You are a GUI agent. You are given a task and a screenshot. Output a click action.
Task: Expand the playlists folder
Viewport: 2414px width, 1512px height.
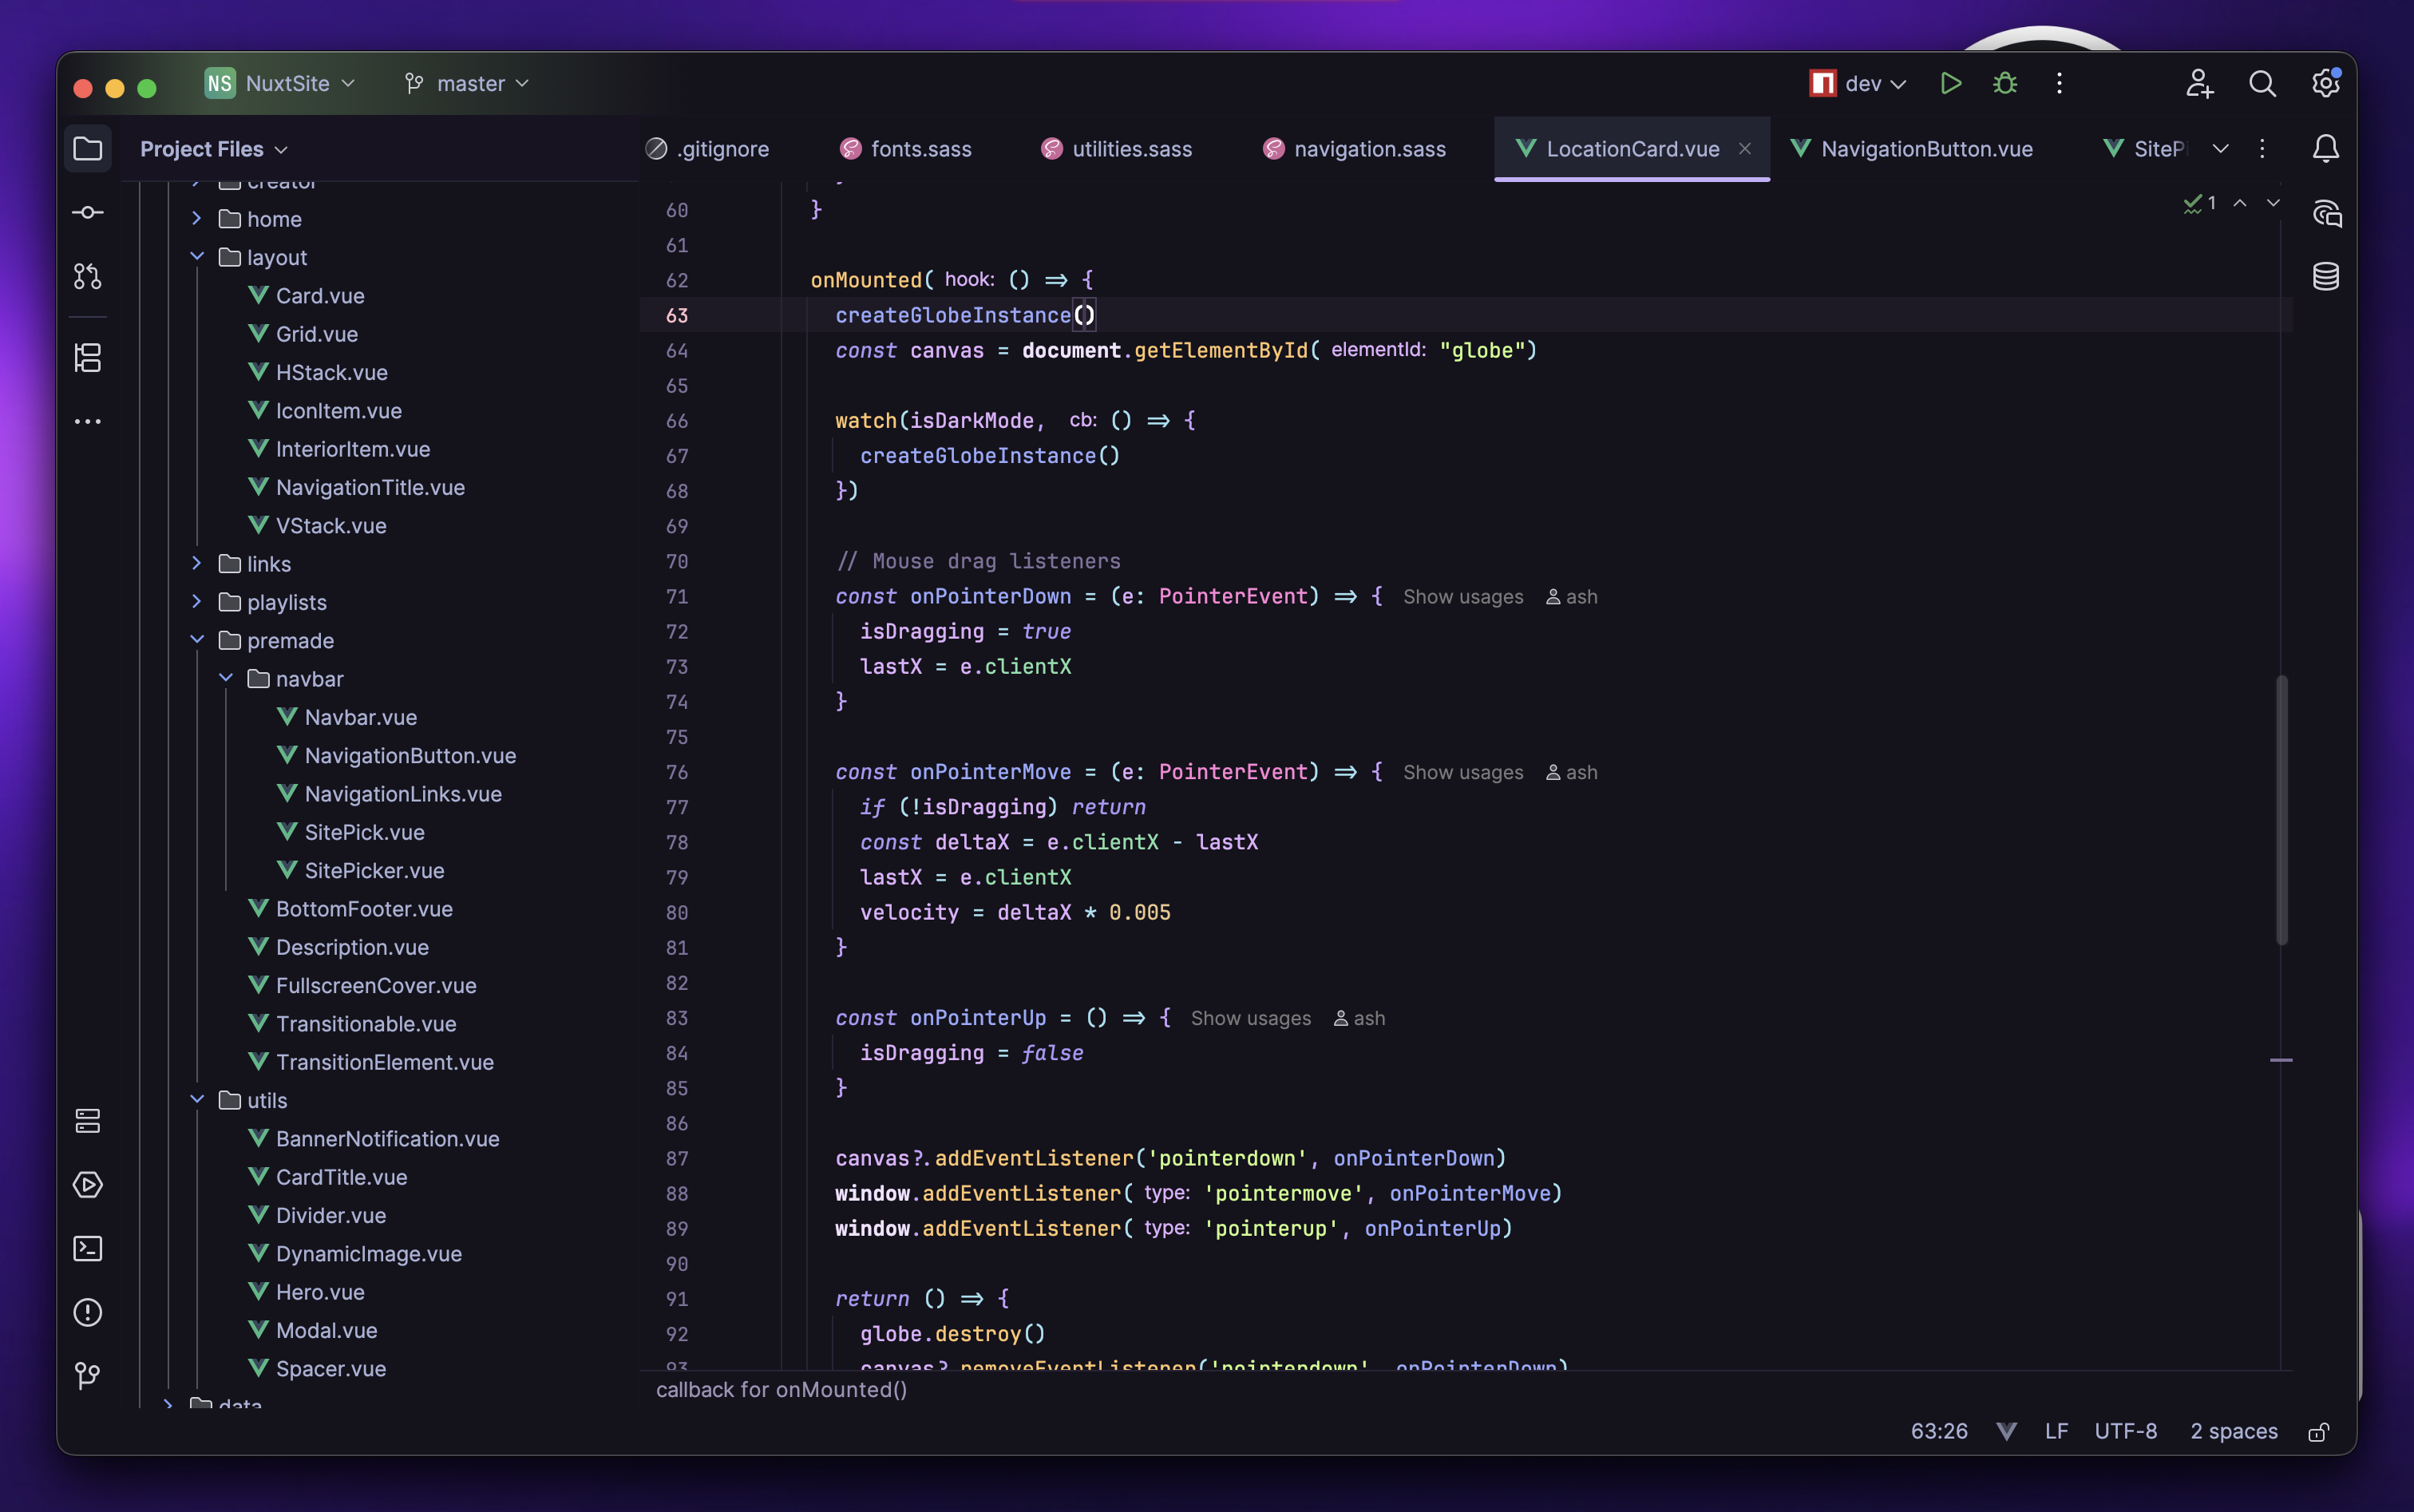(197, 601)
